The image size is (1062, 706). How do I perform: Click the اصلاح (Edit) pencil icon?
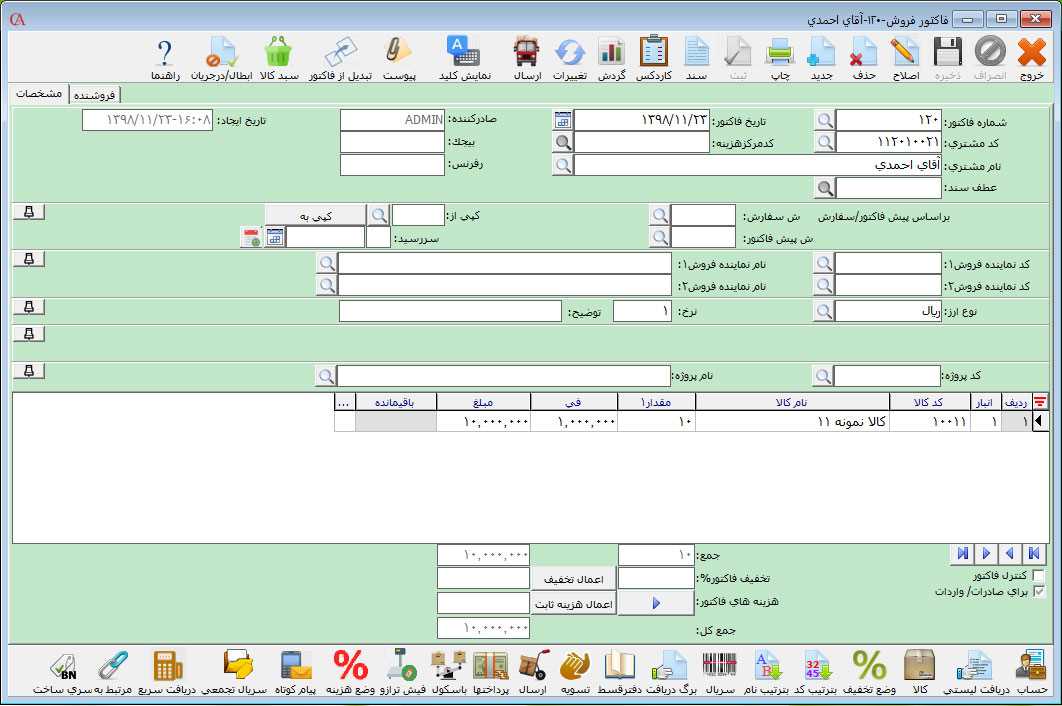tap(905, 58)
